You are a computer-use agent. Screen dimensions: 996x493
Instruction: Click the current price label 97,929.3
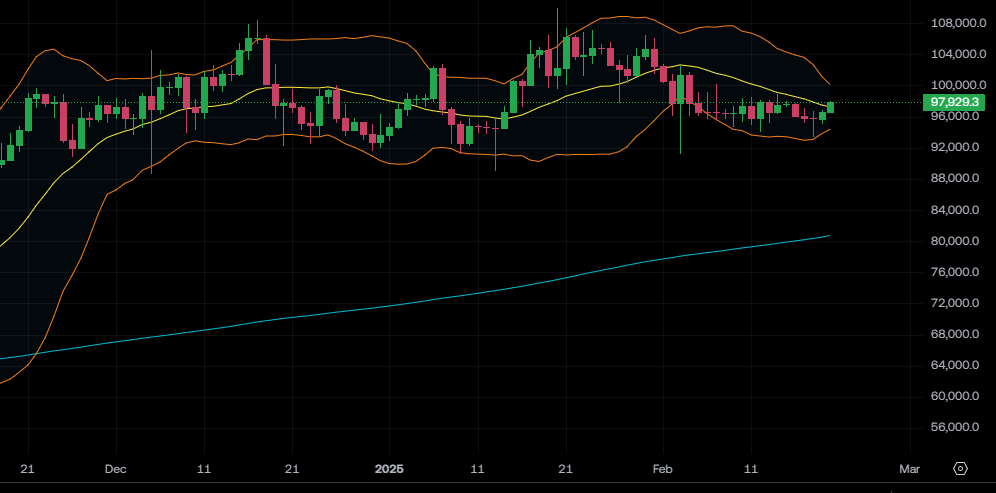954,102
